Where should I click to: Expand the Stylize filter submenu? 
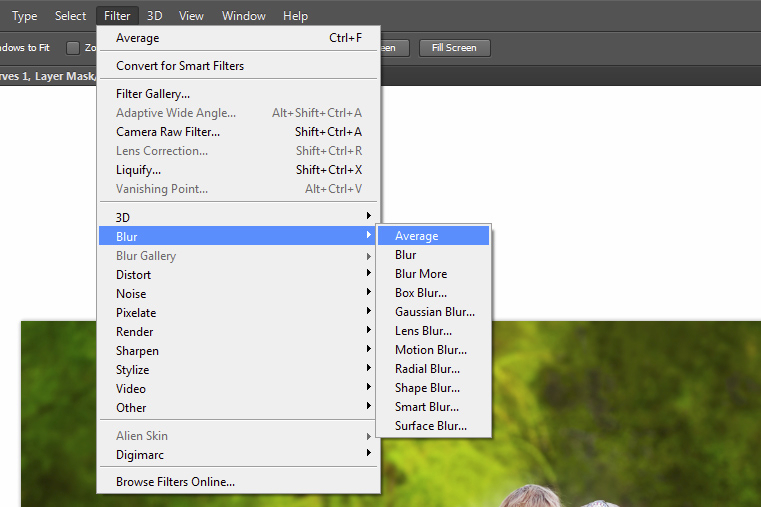click(133, 370)
